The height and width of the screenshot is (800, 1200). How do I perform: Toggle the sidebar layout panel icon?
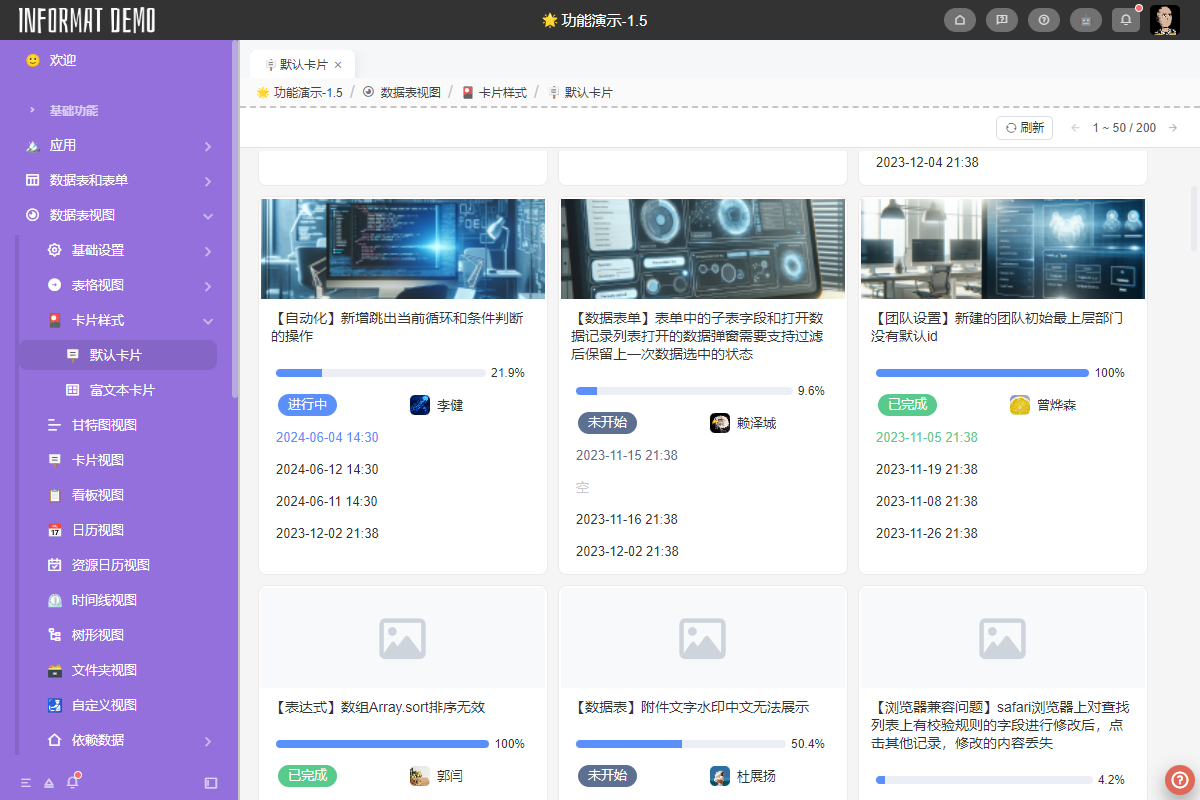coord(211,782)
